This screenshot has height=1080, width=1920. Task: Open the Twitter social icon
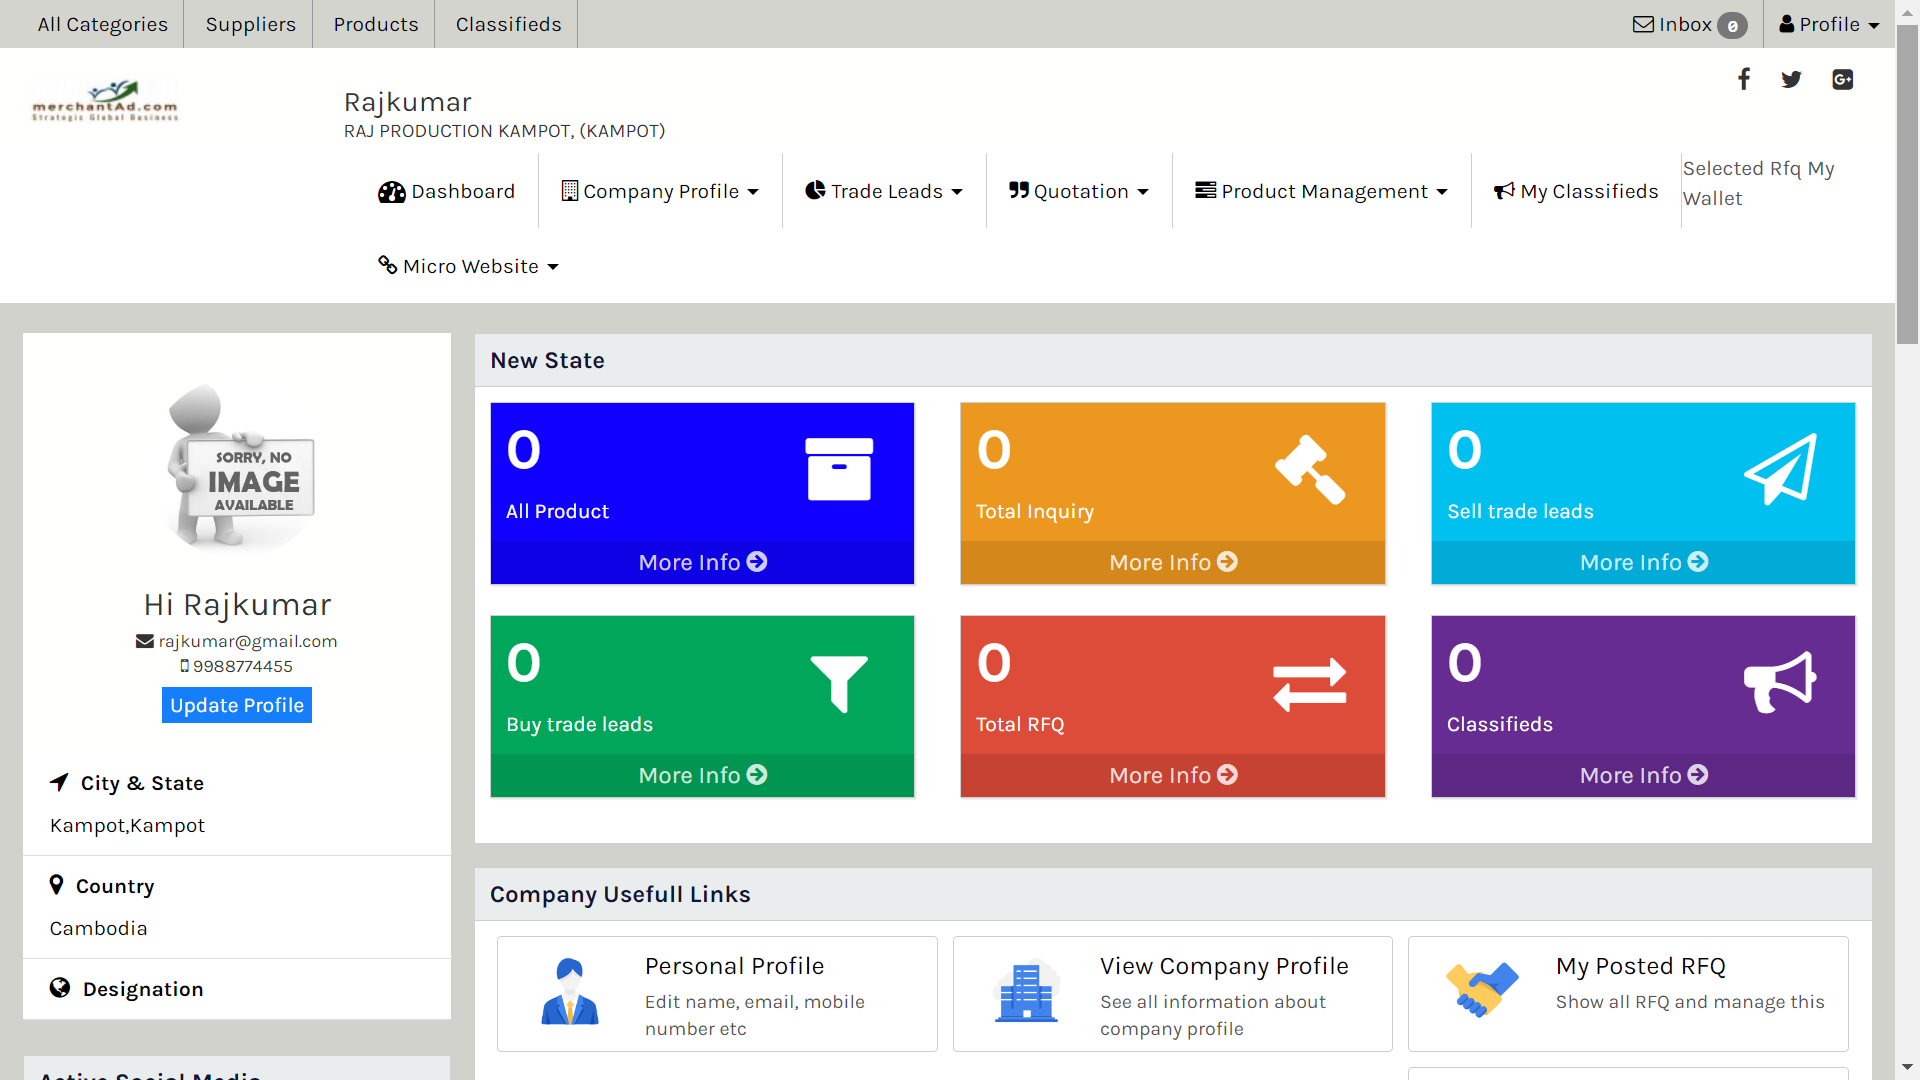[1791, 79]
